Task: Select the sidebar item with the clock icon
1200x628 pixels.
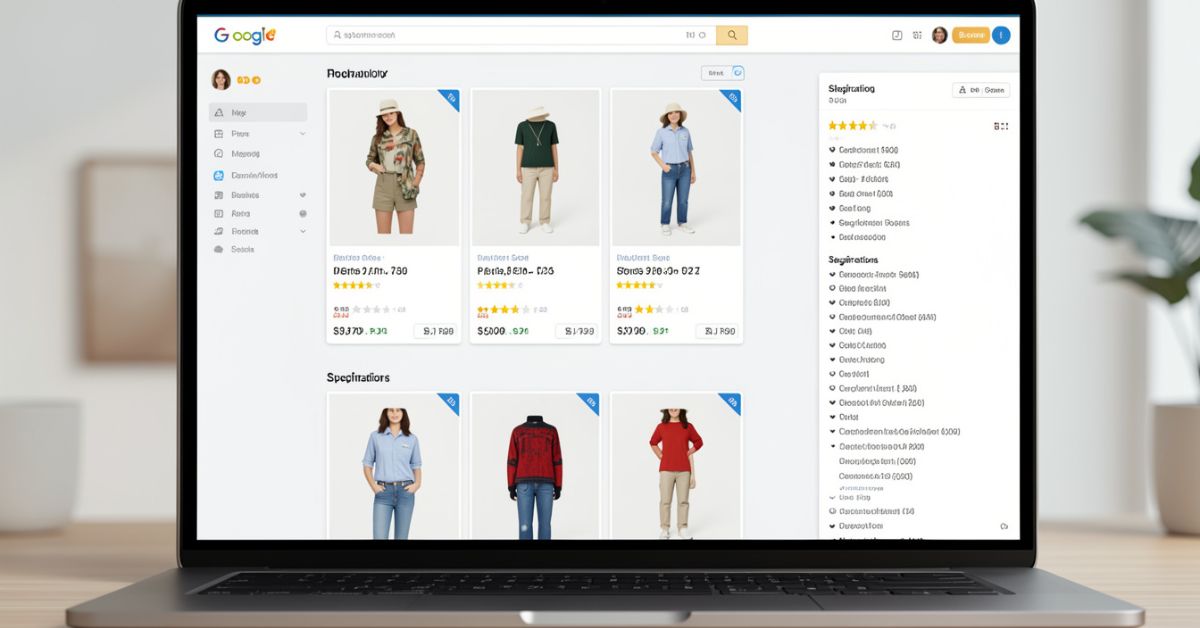Action: point(259,154)
